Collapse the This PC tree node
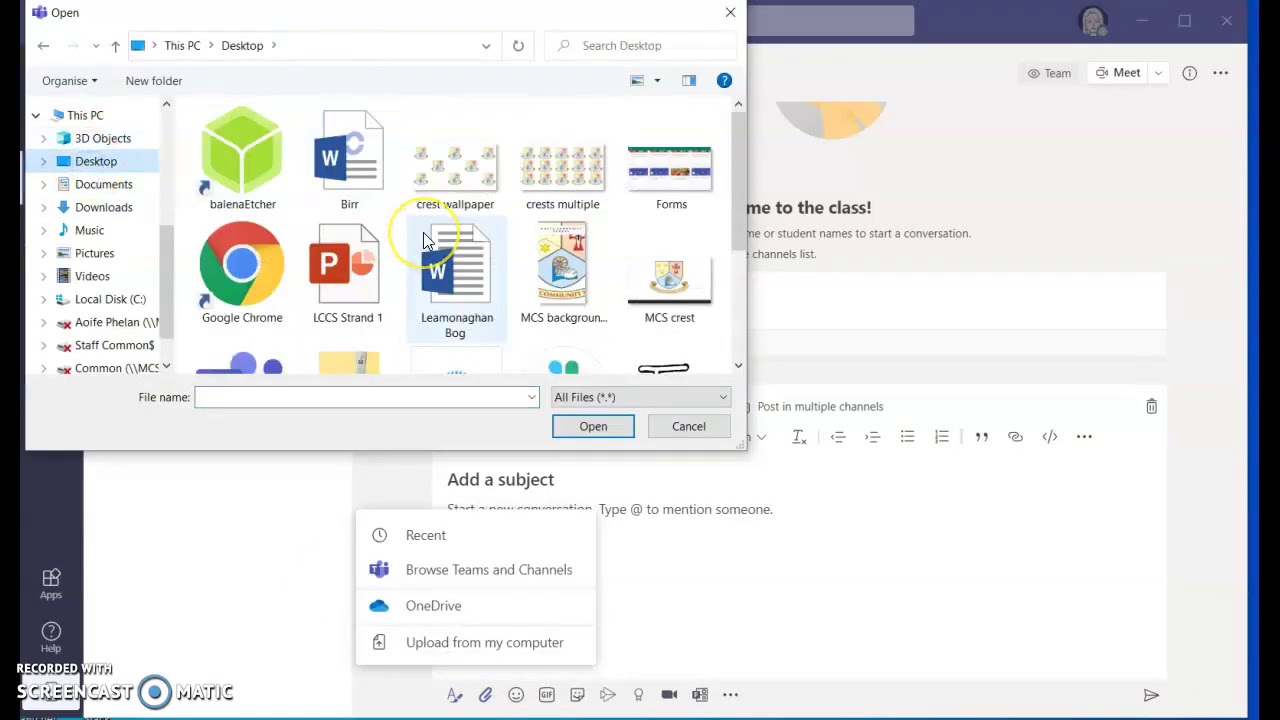The width and height of the screenshot is (1280, 720). pos(36,116)
